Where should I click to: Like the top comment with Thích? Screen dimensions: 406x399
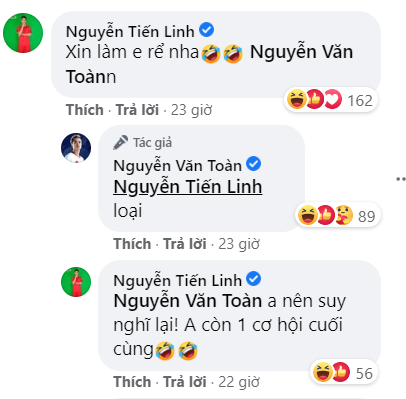(x=85, y=110)
